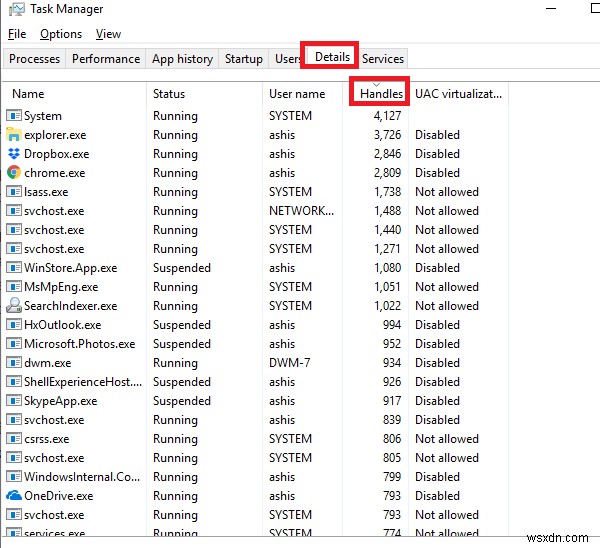600x548 pixels.
Task: Select the HxOutlook.exe process name
Action: (x=63, y=325)
